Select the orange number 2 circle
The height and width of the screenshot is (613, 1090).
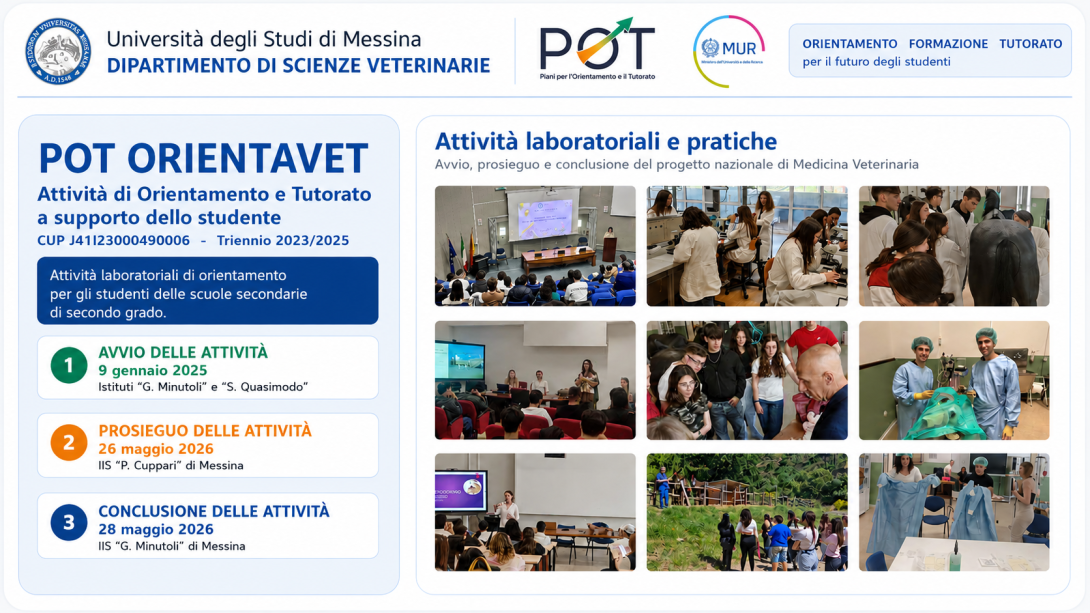pos(69,443)
